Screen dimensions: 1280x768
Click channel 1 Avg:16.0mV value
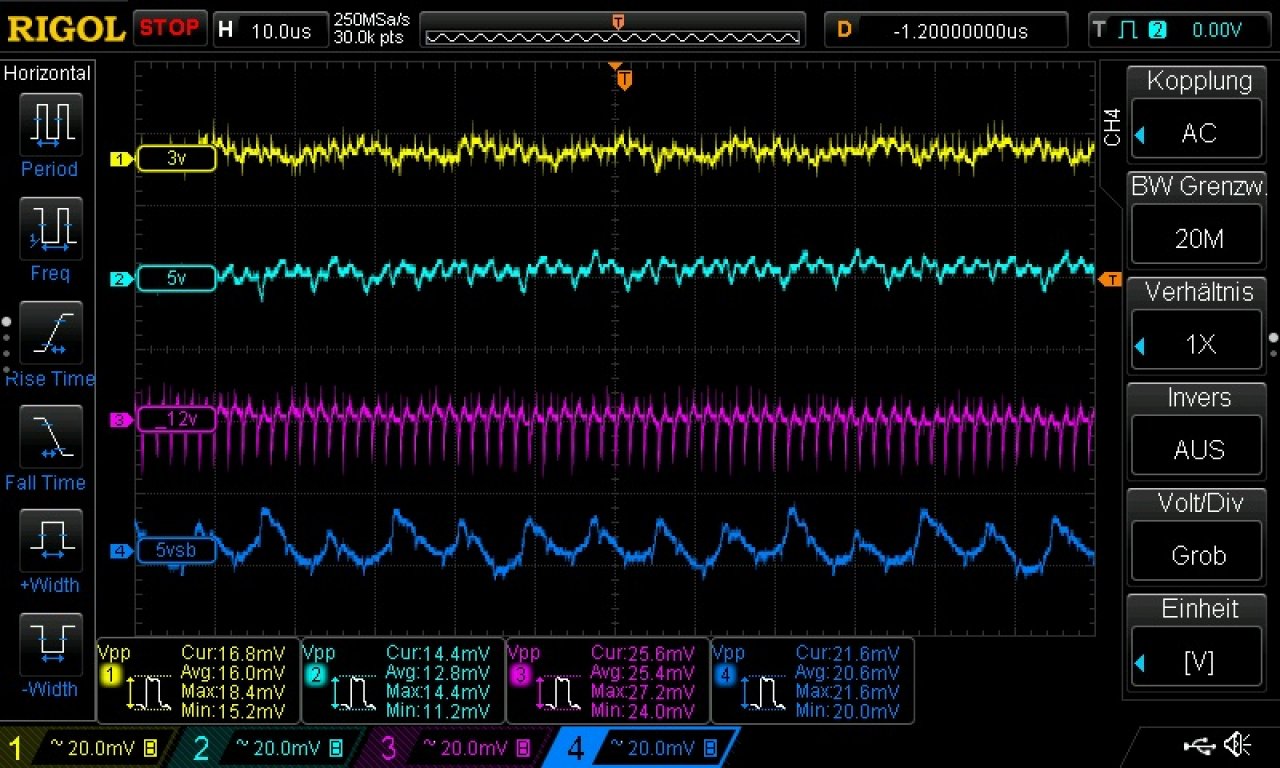(233, 672)
